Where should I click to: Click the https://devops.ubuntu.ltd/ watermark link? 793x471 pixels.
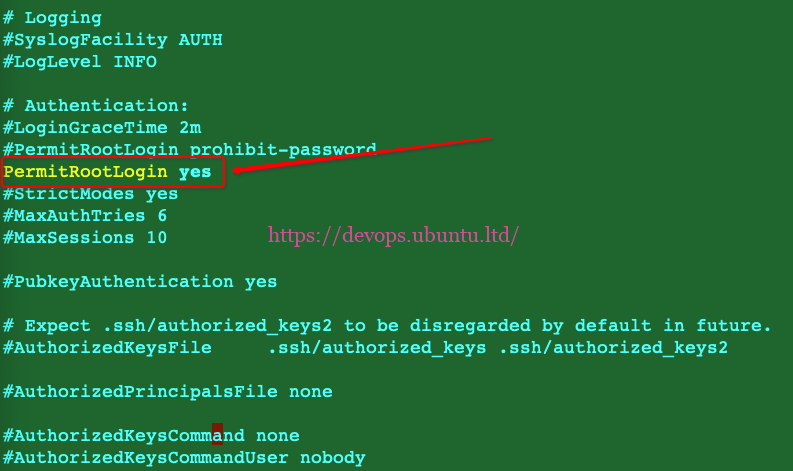tap(394, 236)
